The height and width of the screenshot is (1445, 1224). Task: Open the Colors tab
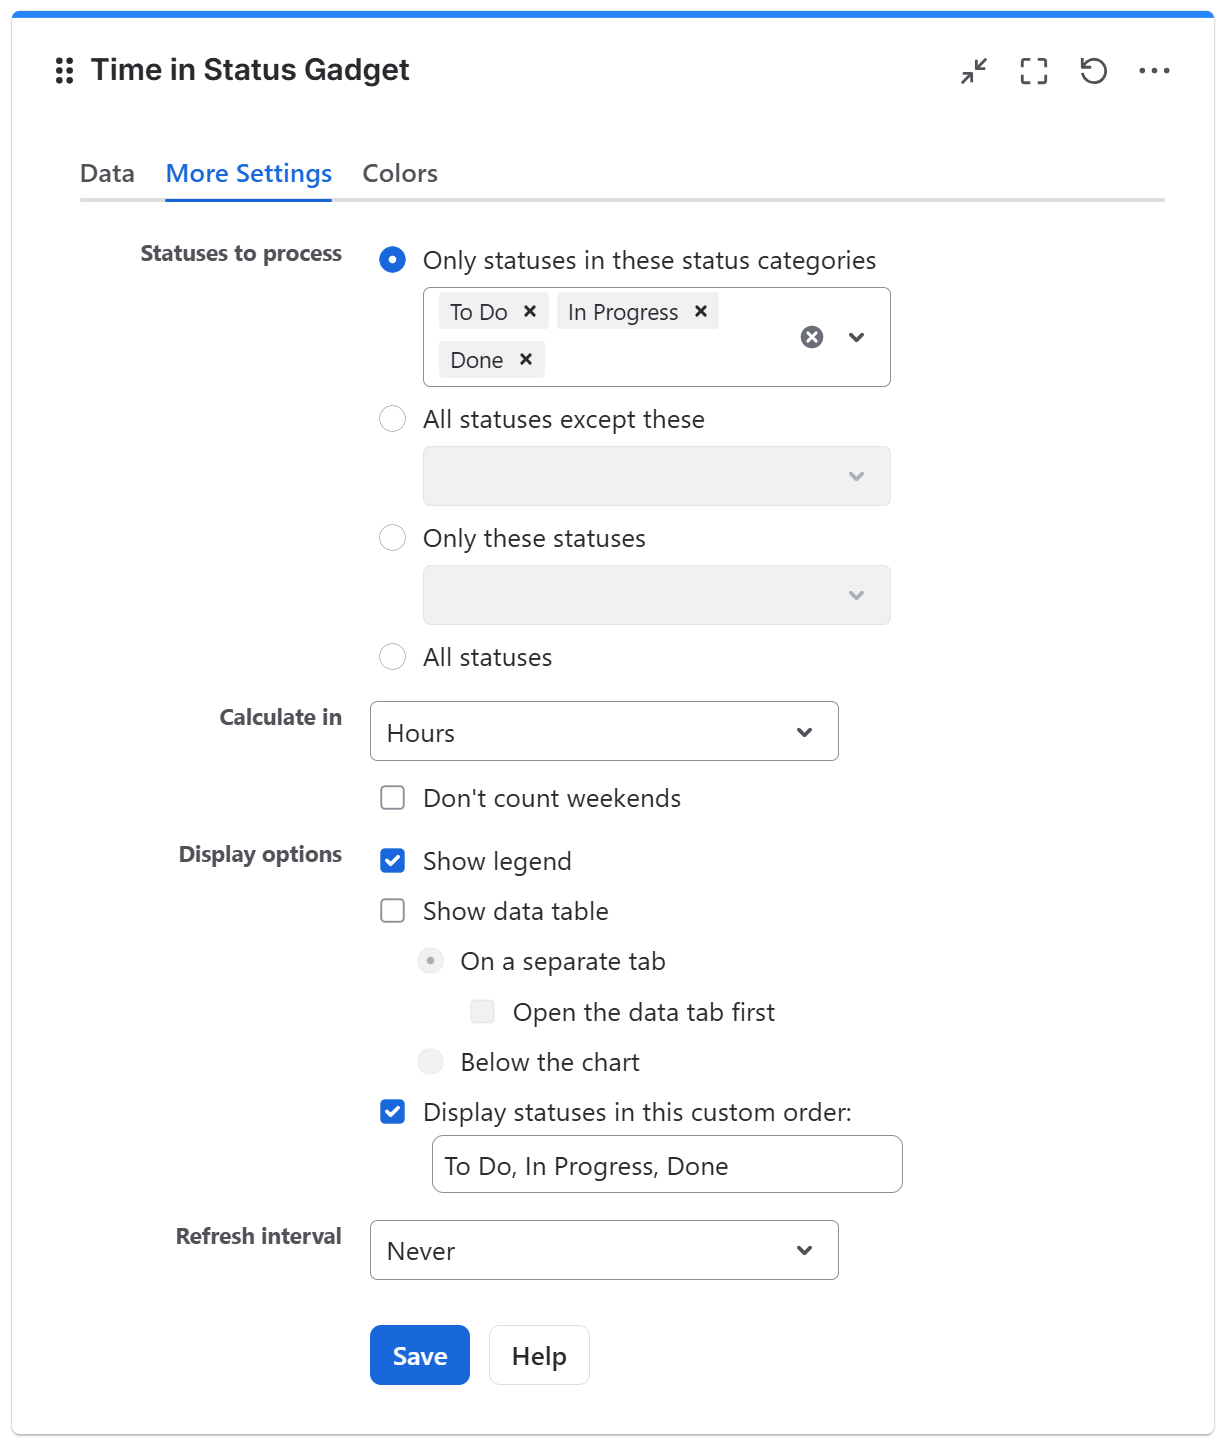click(x=400, y=173)
